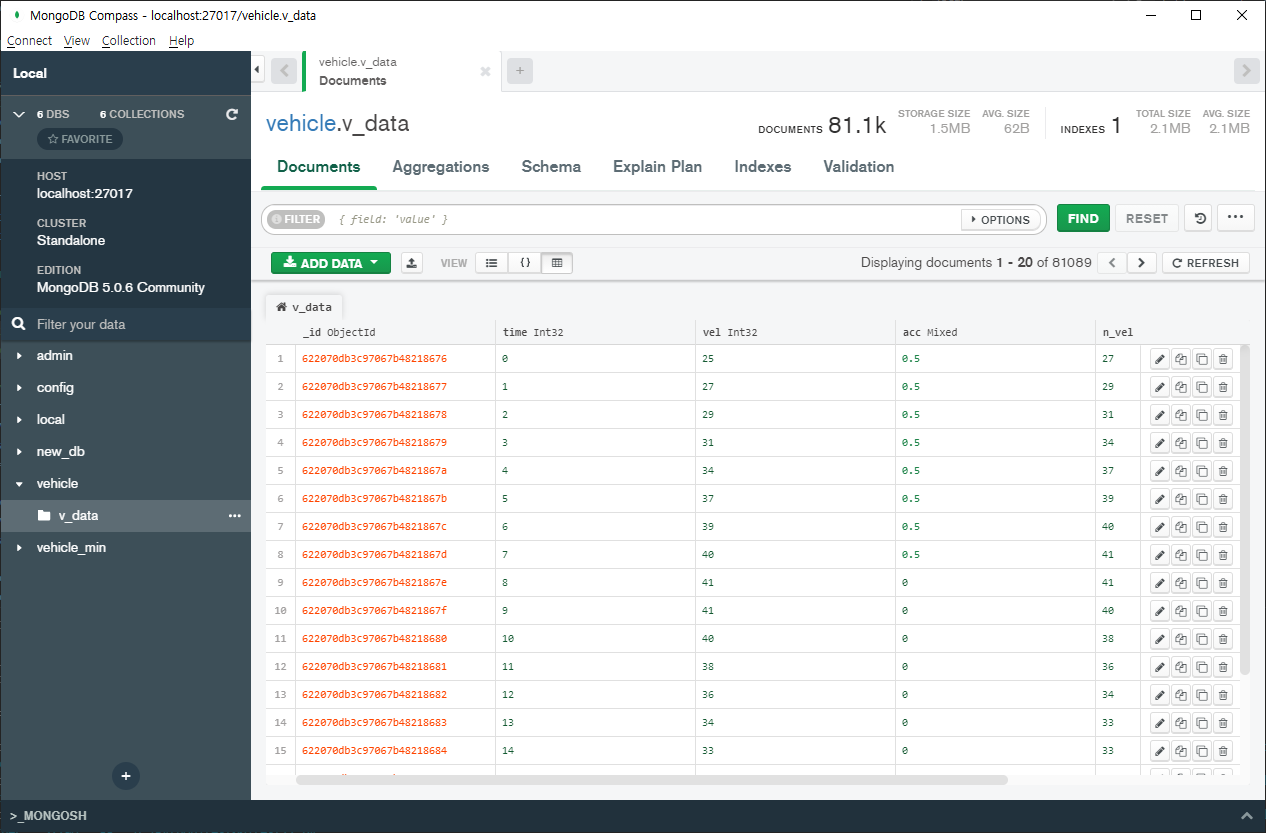The width and height of the screenshot is (1266, 833).
Task: Switch to List view
Action: coord(491,263)
